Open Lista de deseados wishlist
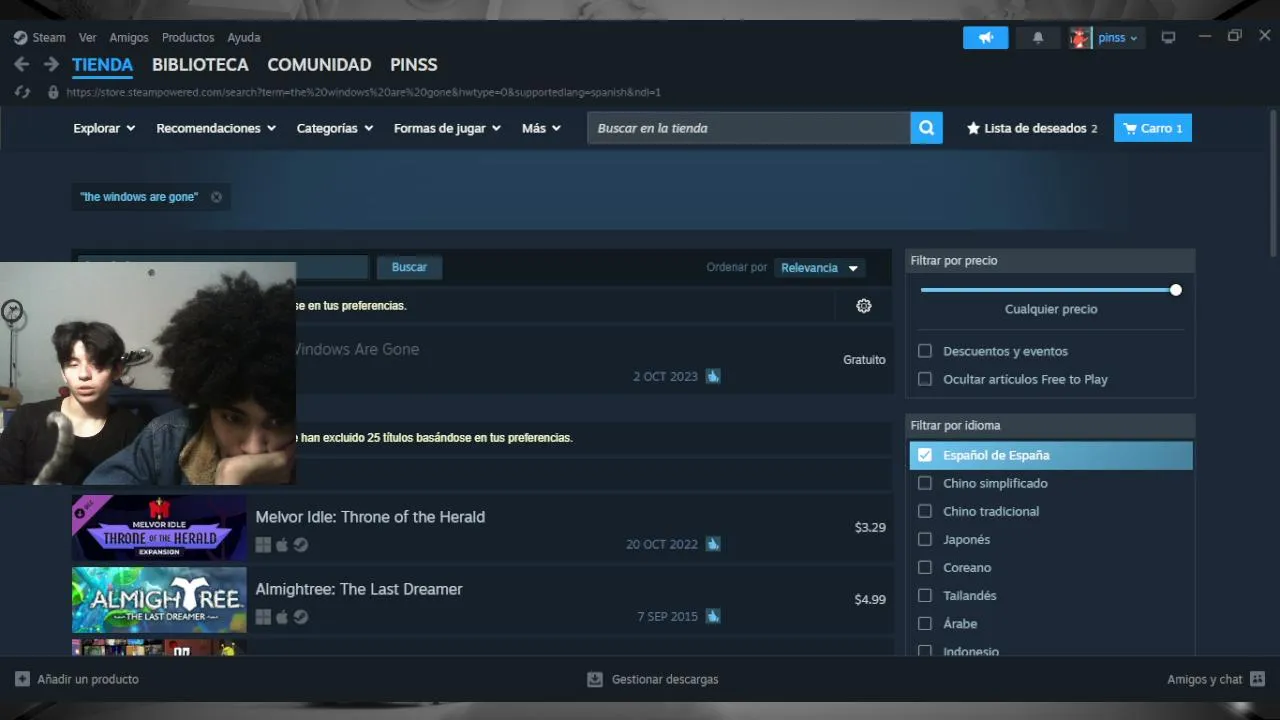 (1031, 128)
